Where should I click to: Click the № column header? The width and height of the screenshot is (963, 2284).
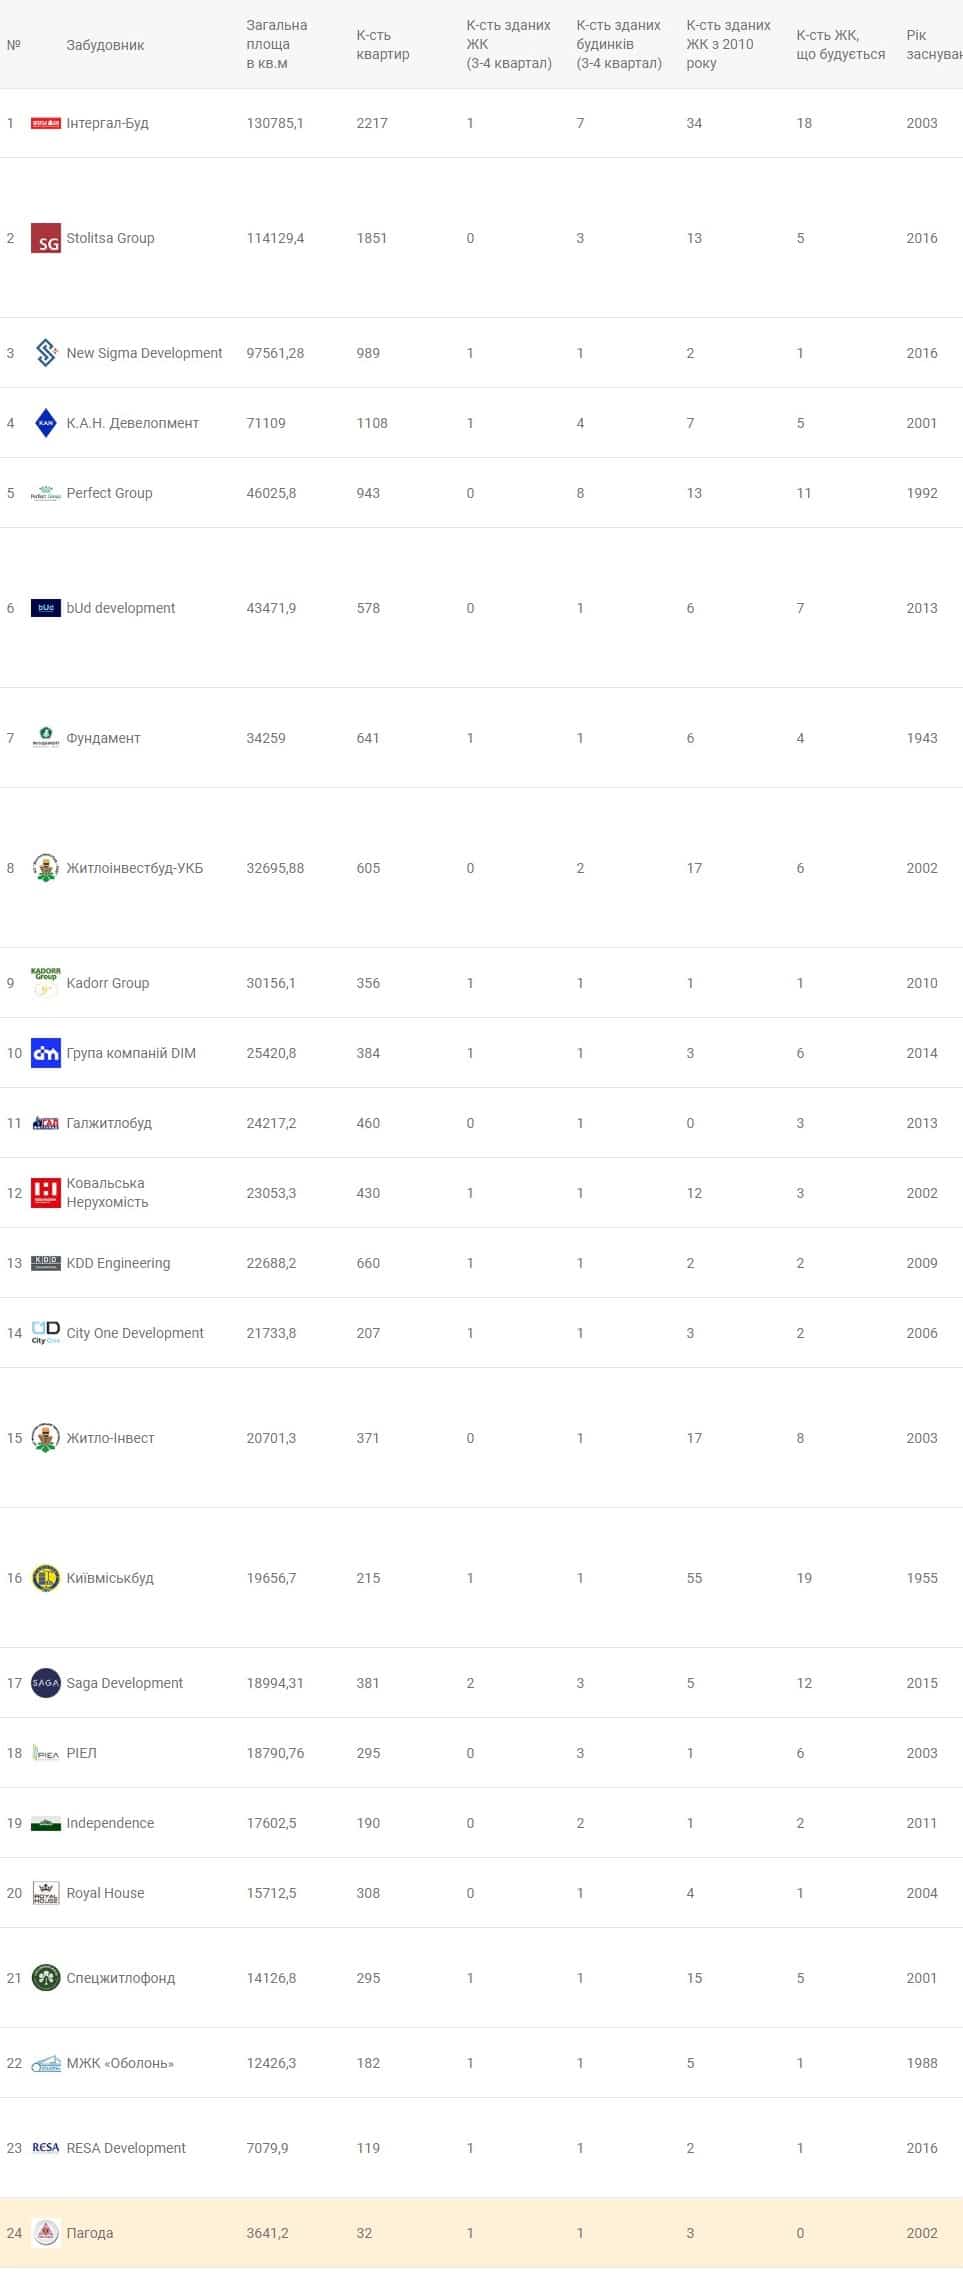click(x=13, y=45)
